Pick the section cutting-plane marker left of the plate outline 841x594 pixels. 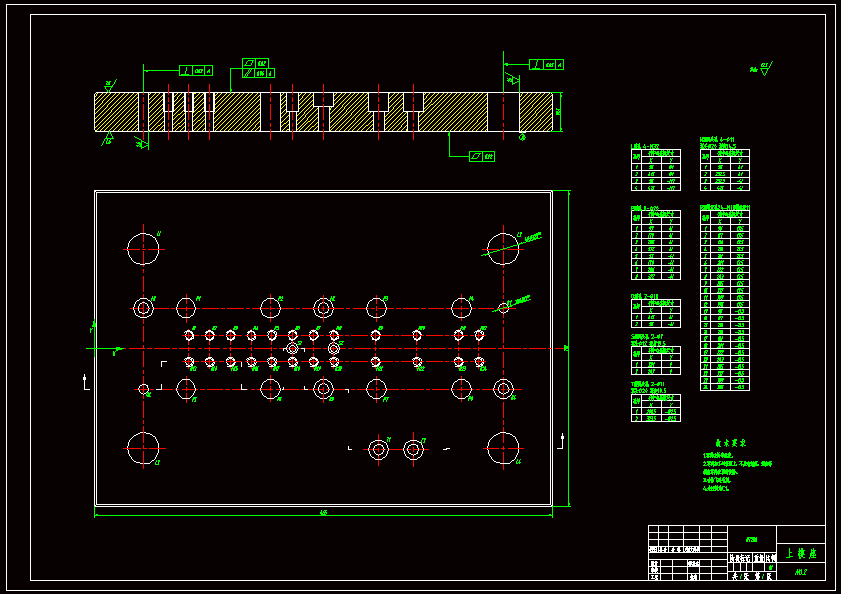pyautogui.click(x=86, y=382)
